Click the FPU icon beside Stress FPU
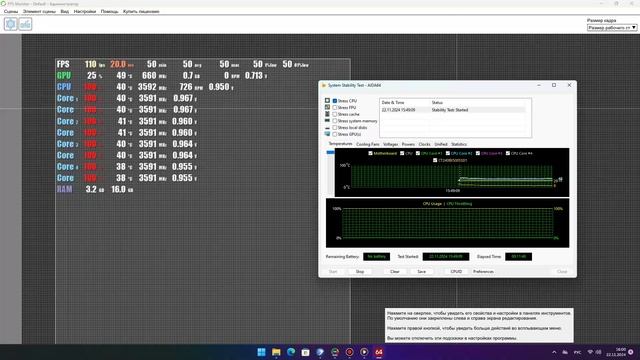Viewport: 640px width, 360px height. pos(327,107)
